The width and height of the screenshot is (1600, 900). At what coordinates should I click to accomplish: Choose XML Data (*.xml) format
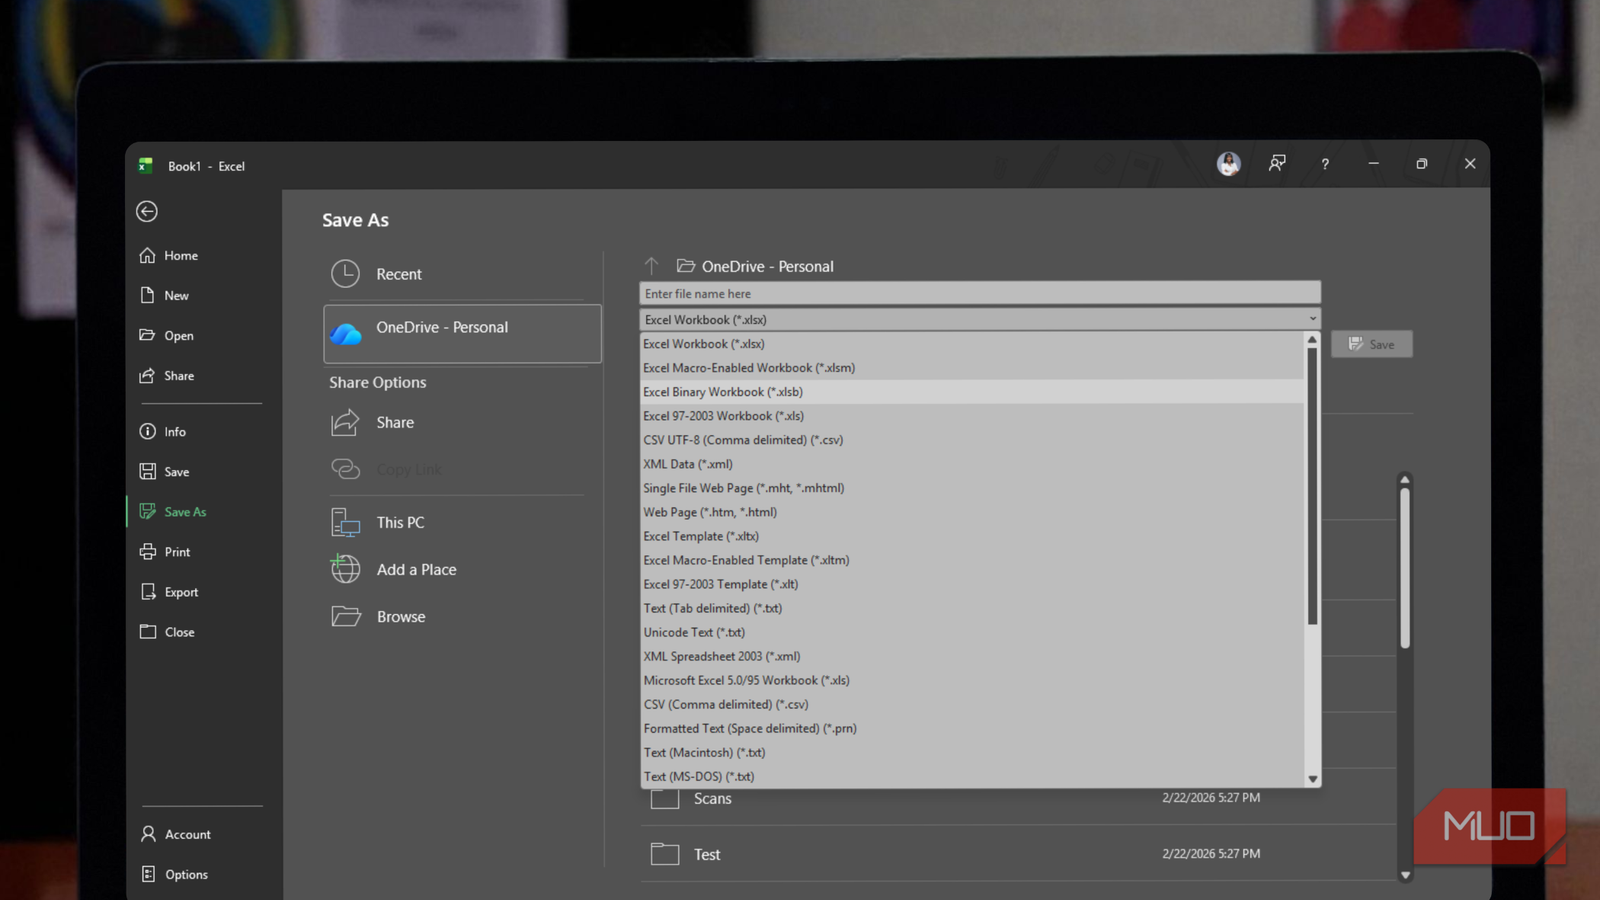click(972, 464)
